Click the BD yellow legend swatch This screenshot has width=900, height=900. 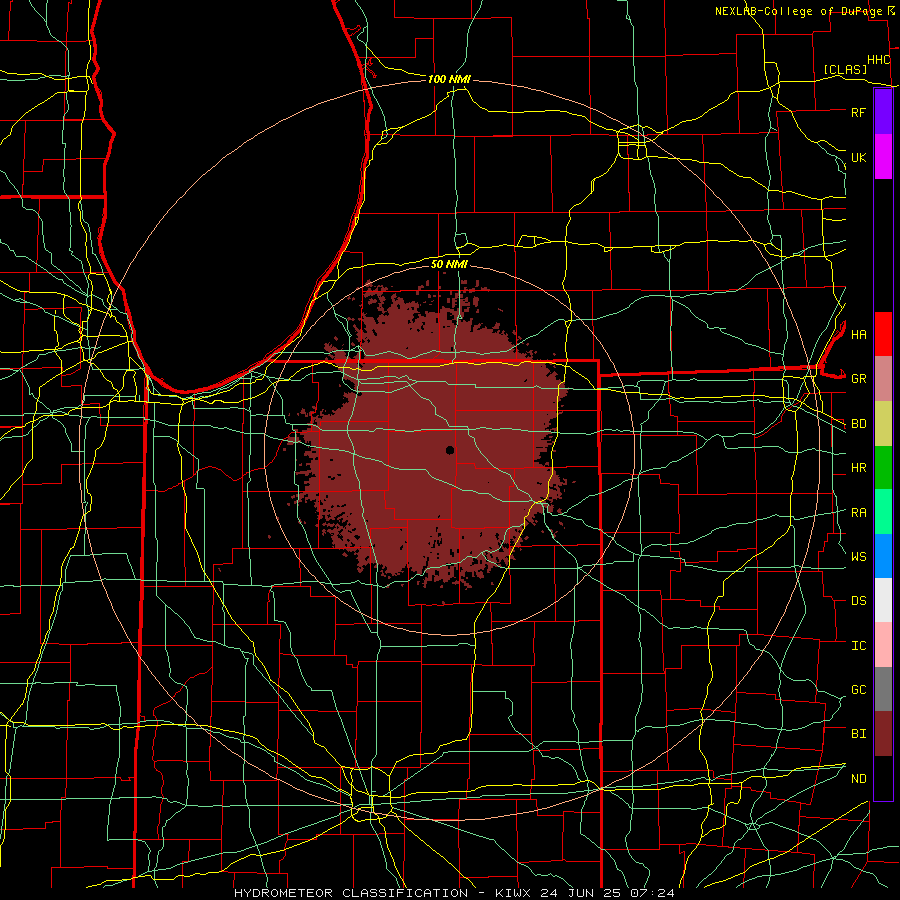pyautogui.click(x=883, y=423)
